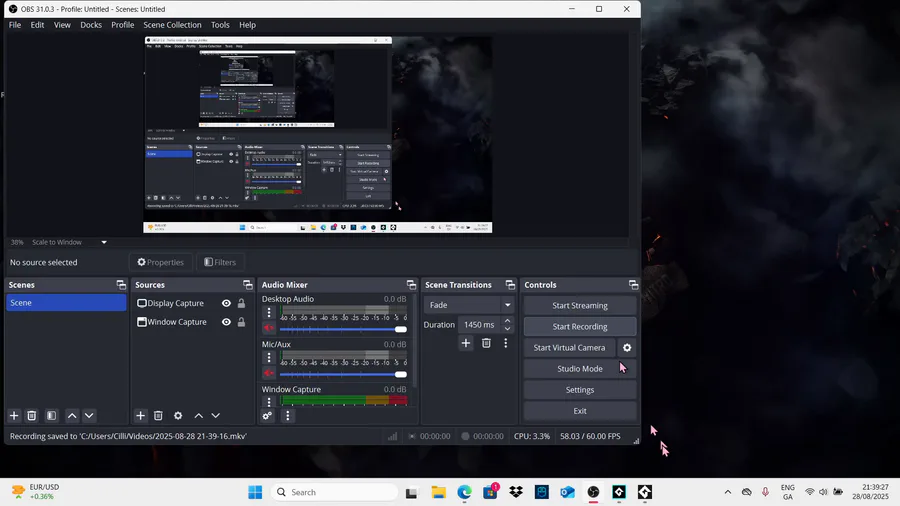Click Start Virtual Camera button
This screenshot has width=900, height=506.
coord(569,348)
